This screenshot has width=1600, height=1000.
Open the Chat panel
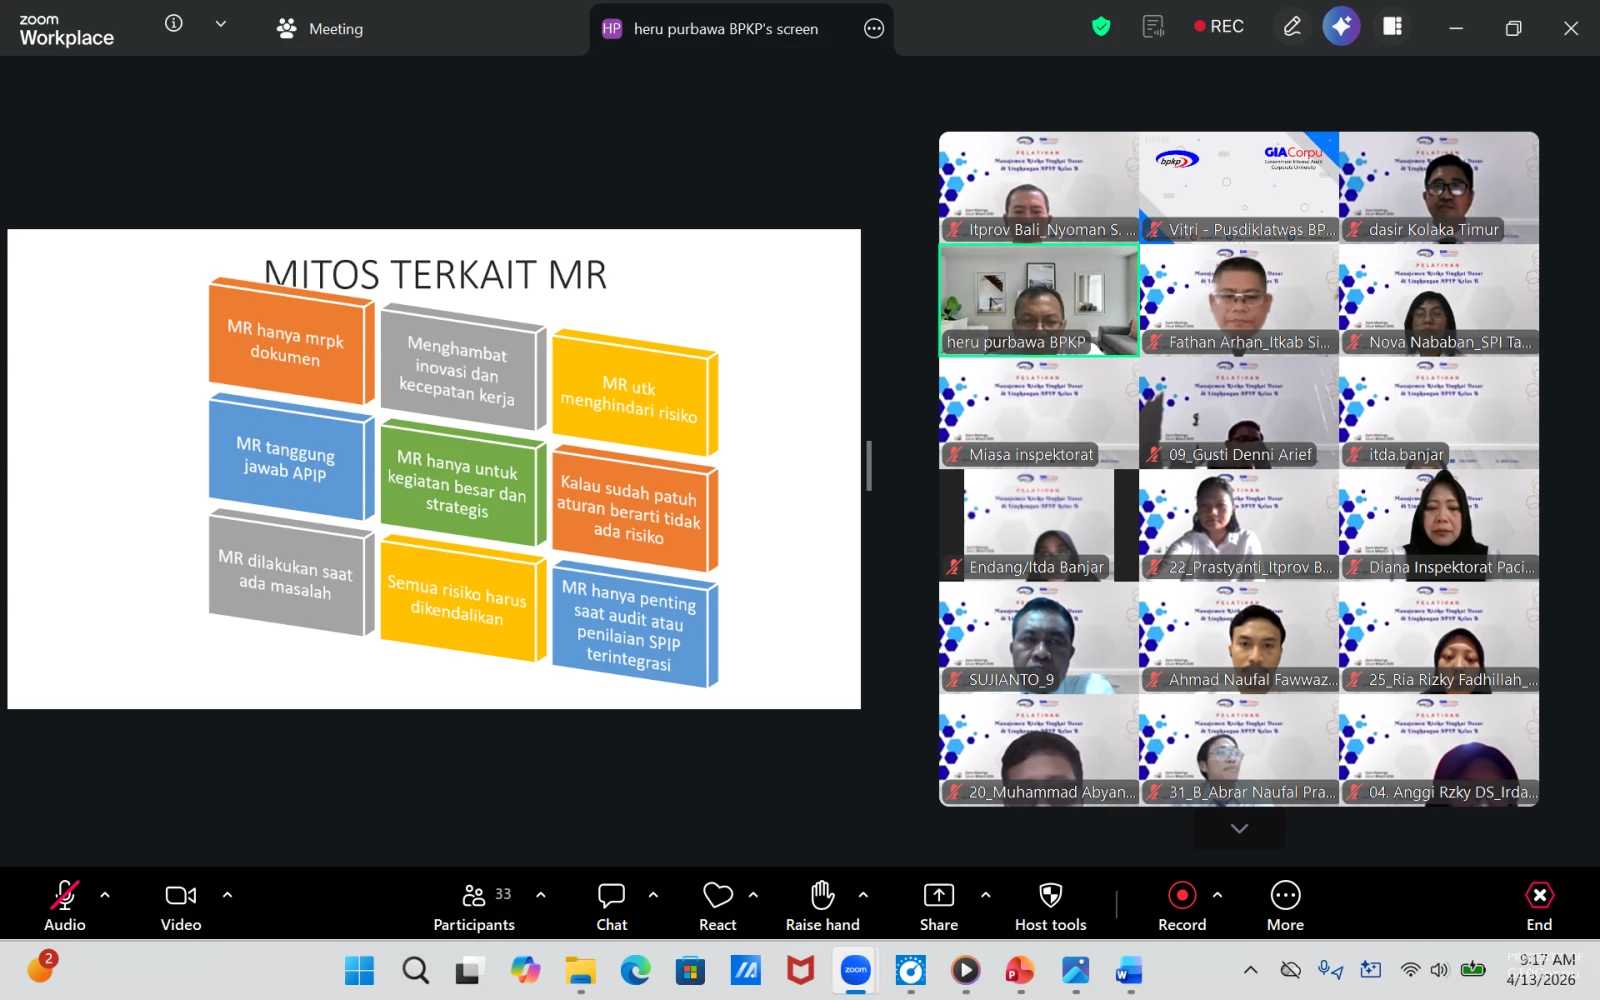[611, 906]
